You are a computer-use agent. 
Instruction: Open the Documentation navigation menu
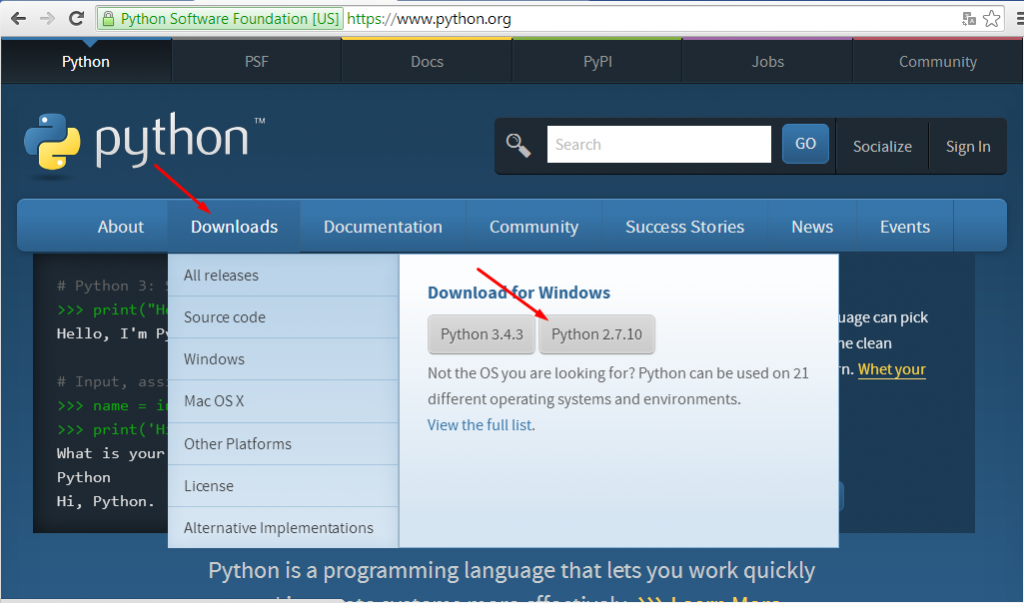click(x=383, y=227)
